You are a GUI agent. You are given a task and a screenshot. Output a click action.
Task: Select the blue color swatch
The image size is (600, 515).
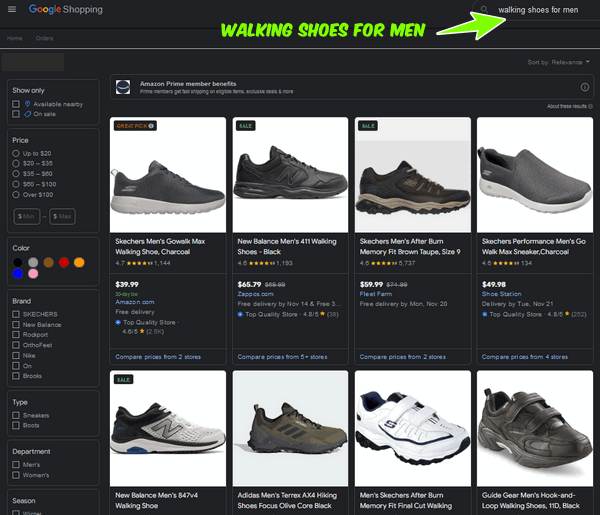(18, 274)
